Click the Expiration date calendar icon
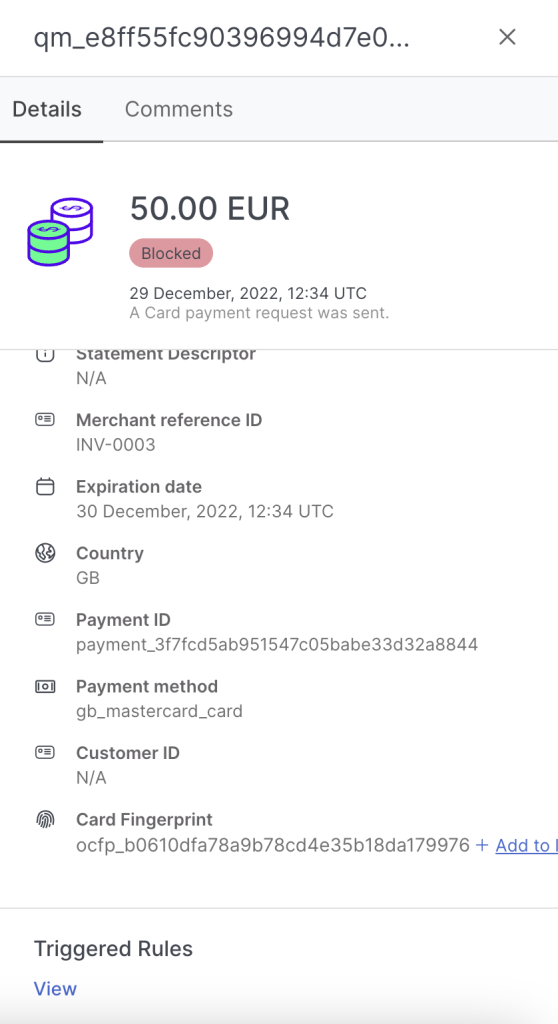 44,487
